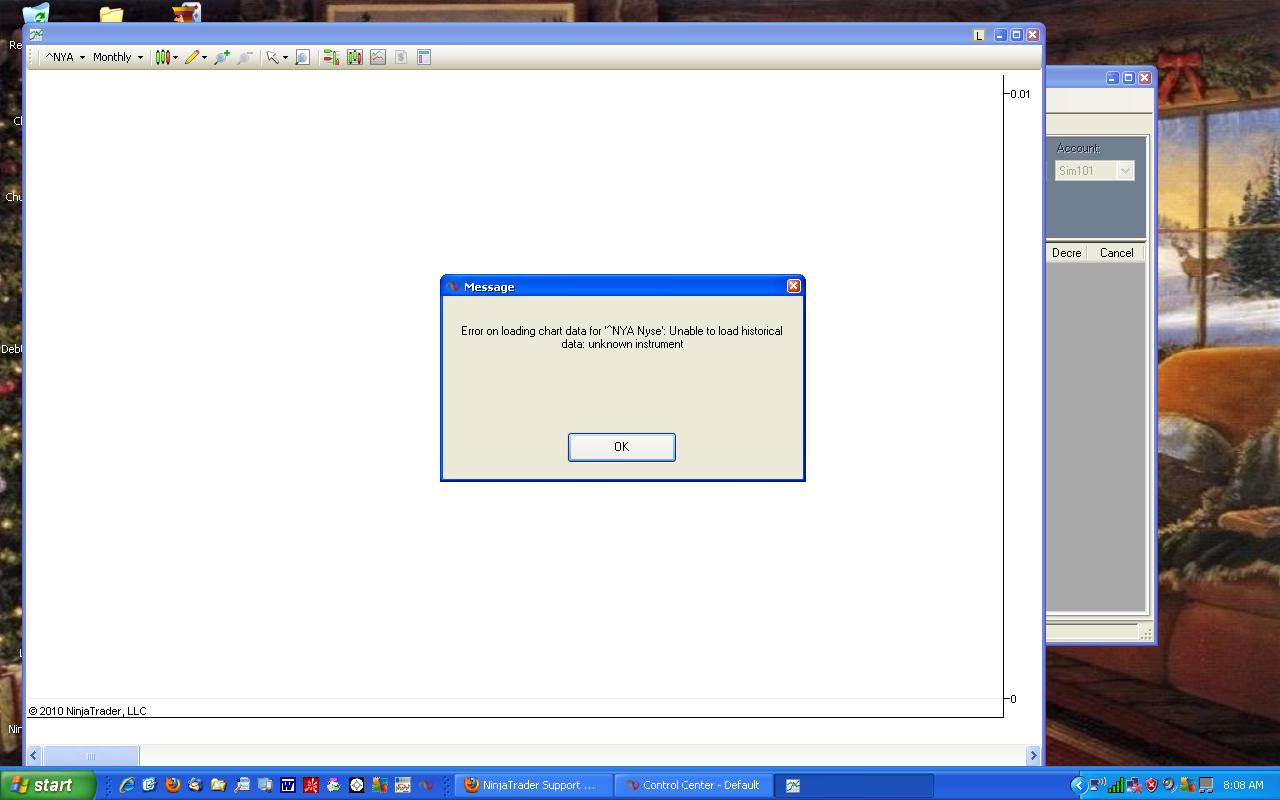
Task: Click the zoom out magnifier icon
Action: pos(244,58)
